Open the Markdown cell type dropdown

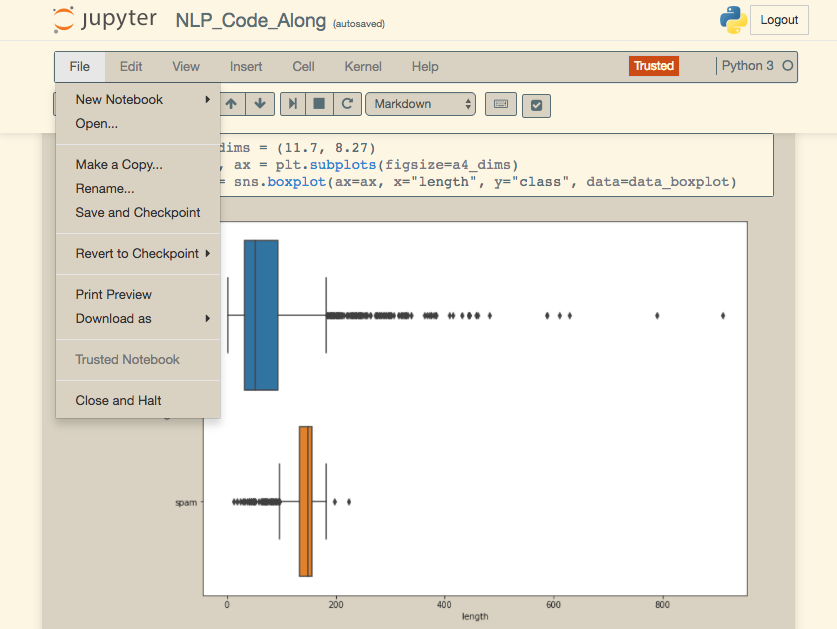pos(420,104)
